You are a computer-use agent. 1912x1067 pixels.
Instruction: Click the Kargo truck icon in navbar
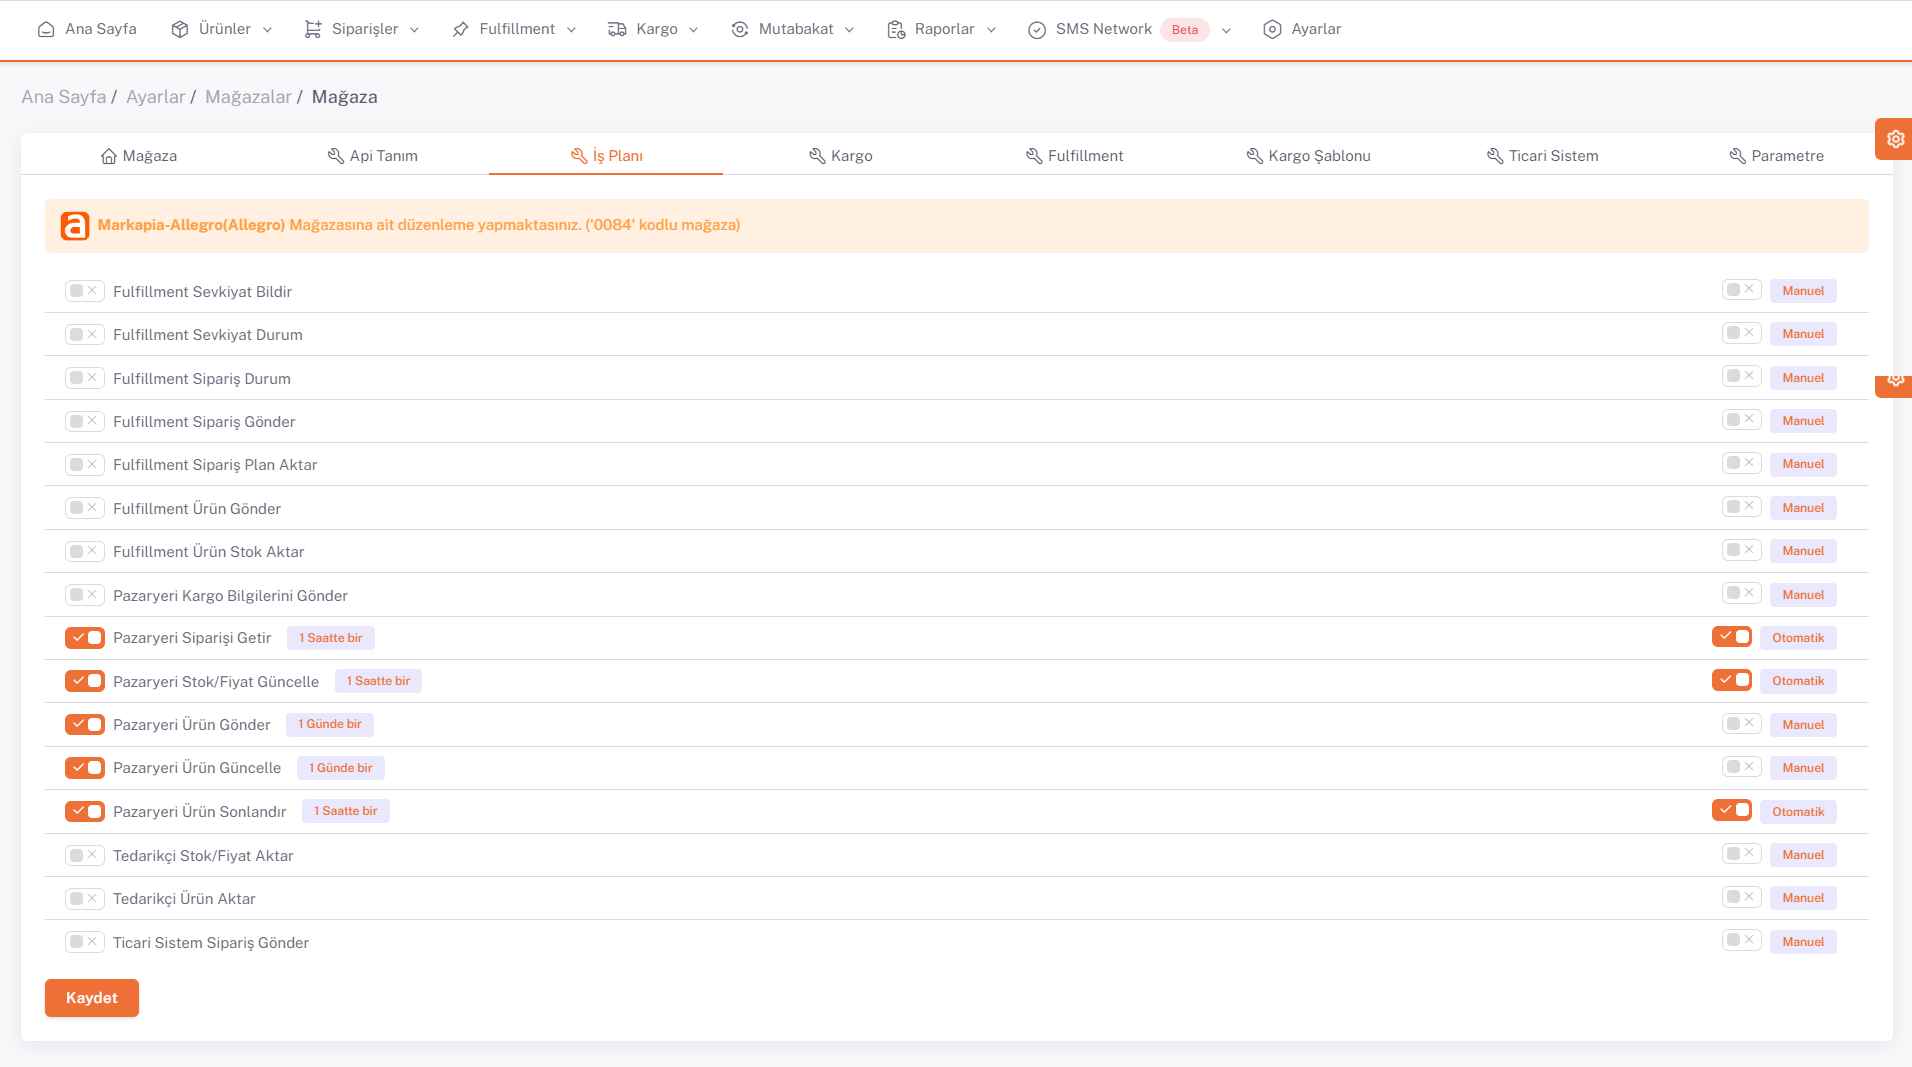617,29
